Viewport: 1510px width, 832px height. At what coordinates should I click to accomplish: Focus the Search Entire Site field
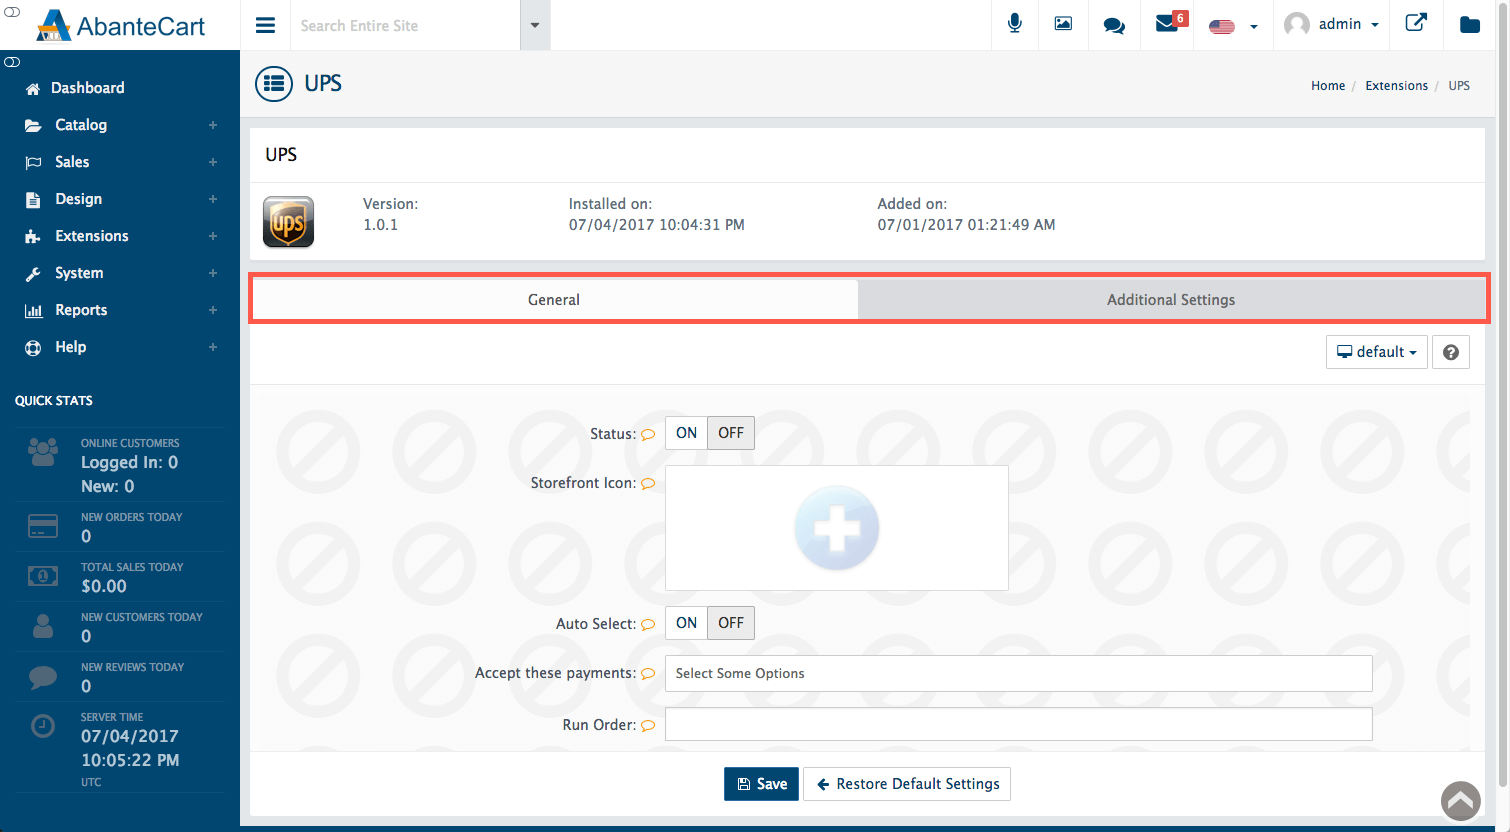405,25
